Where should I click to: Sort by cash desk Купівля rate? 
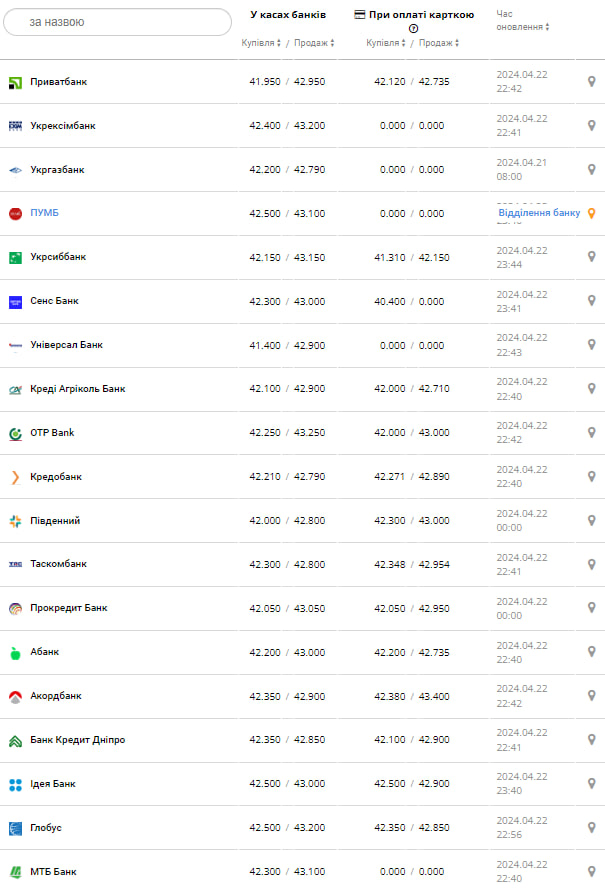point(261,43)
